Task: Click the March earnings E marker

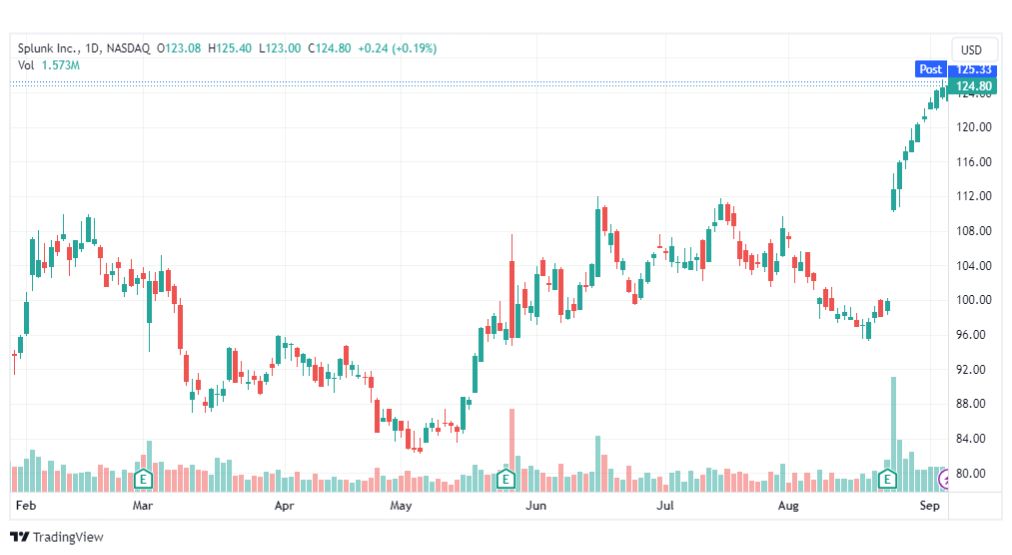Action: 143,479
